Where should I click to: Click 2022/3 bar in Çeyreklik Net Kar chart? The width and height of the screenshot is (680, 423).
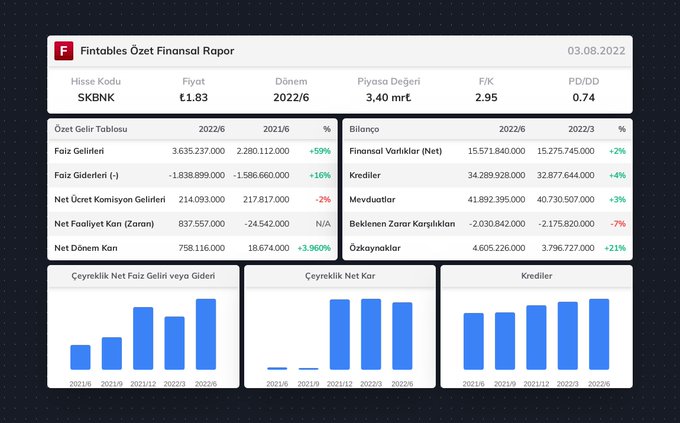(x=371, y=334)
